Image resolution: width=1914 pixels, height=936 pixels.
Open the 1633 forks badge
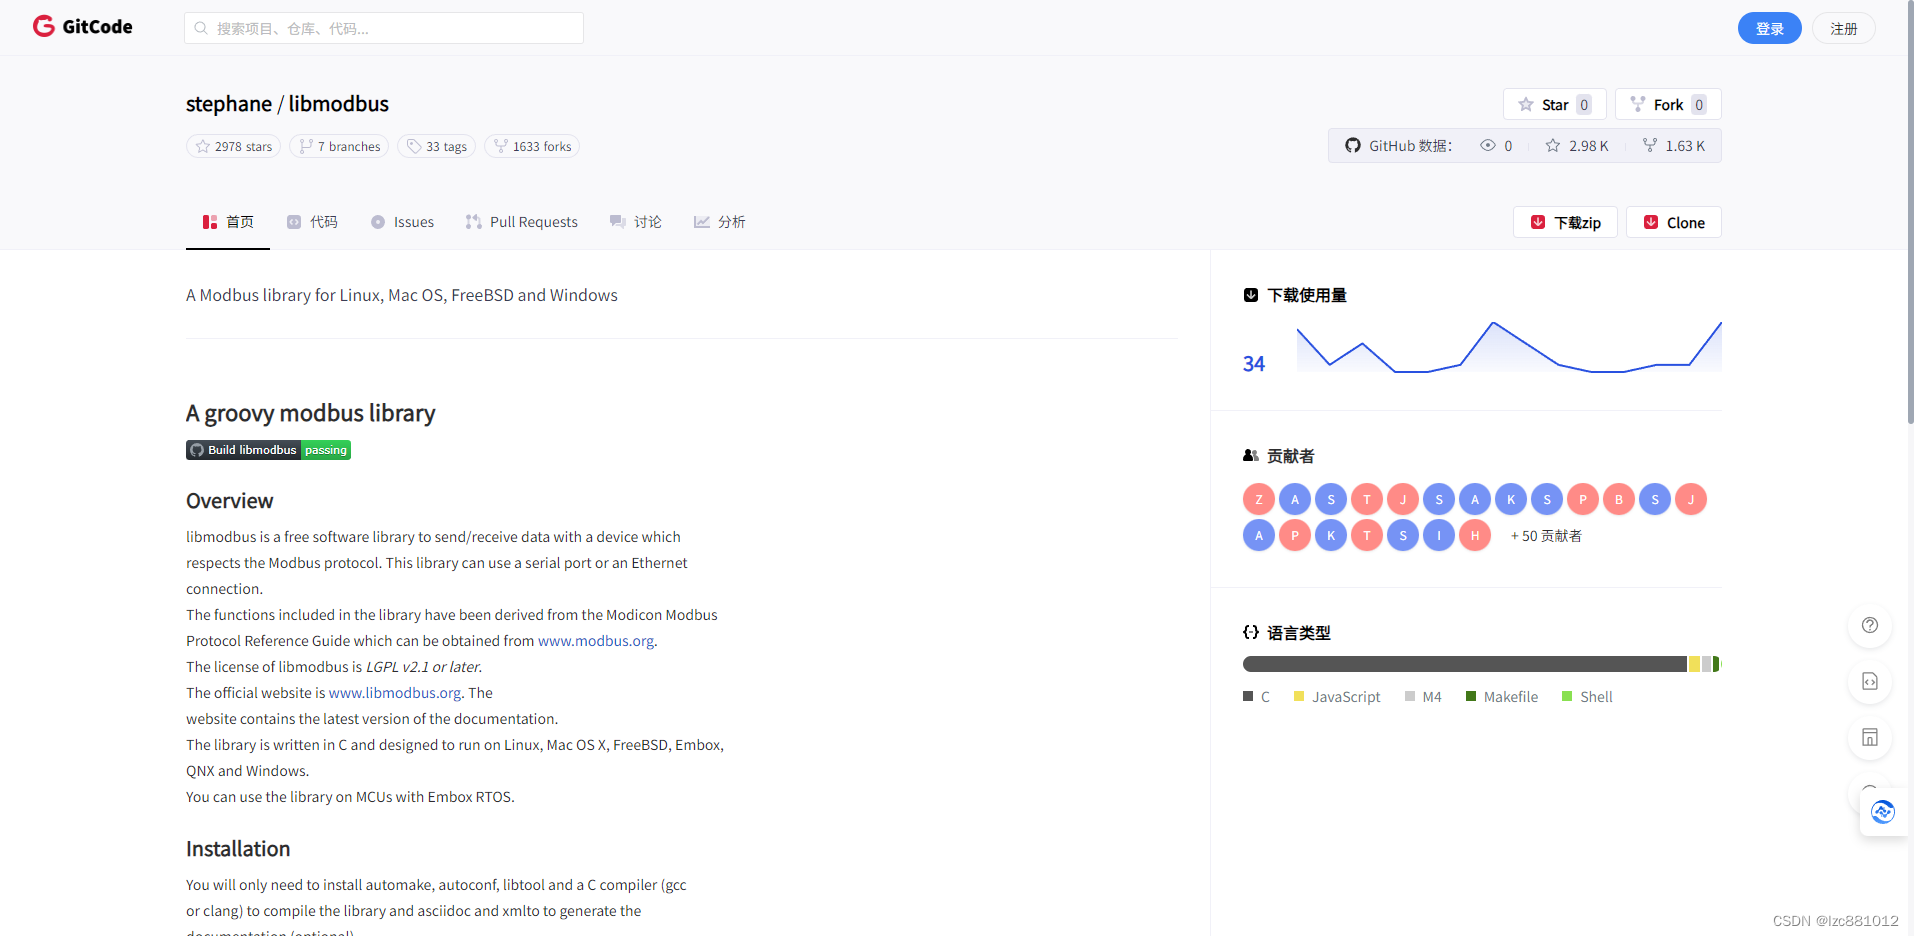click(x=532, y=146)
